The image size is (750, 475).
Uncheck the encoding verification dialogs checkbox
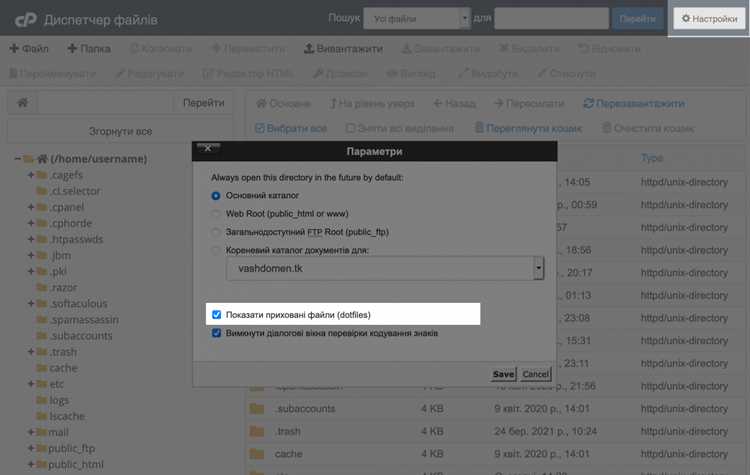pos(216,333)
